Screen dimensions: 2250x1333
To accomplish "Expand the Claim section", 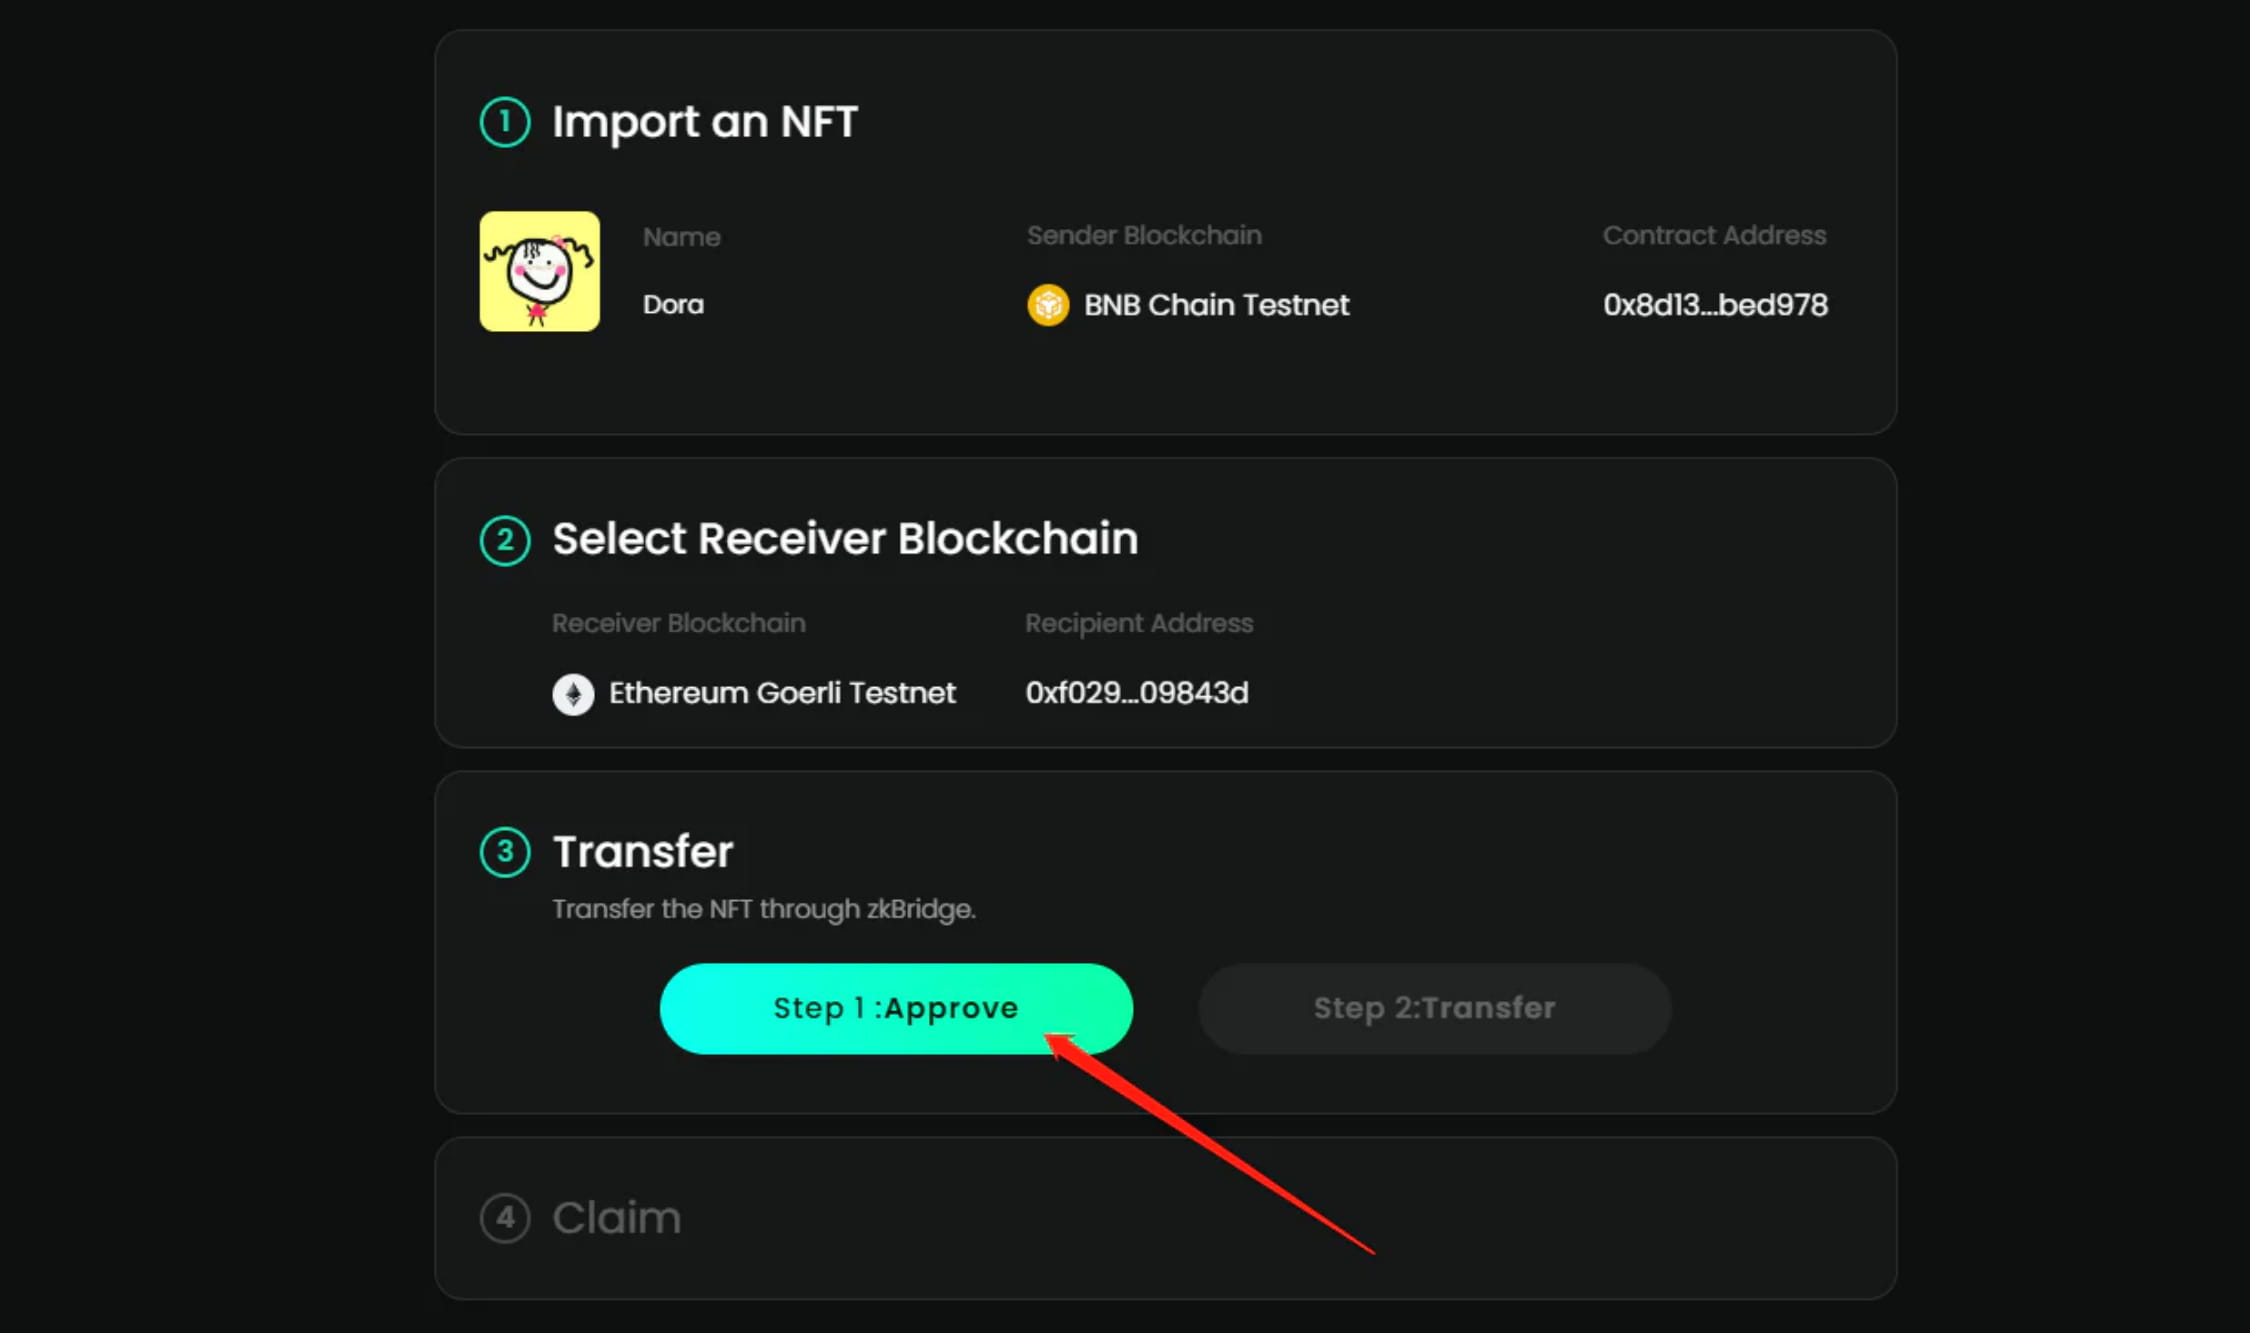I will [617, 1218].
